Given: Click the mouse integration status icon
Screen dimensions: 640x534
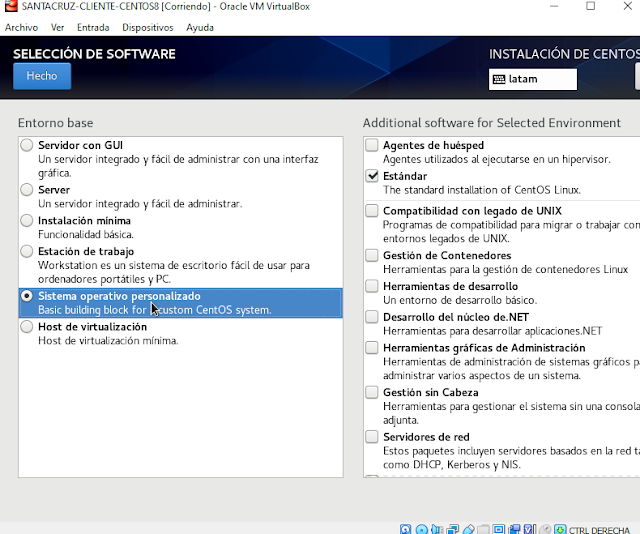Looking at the screenshot, I should pos(545,530).
